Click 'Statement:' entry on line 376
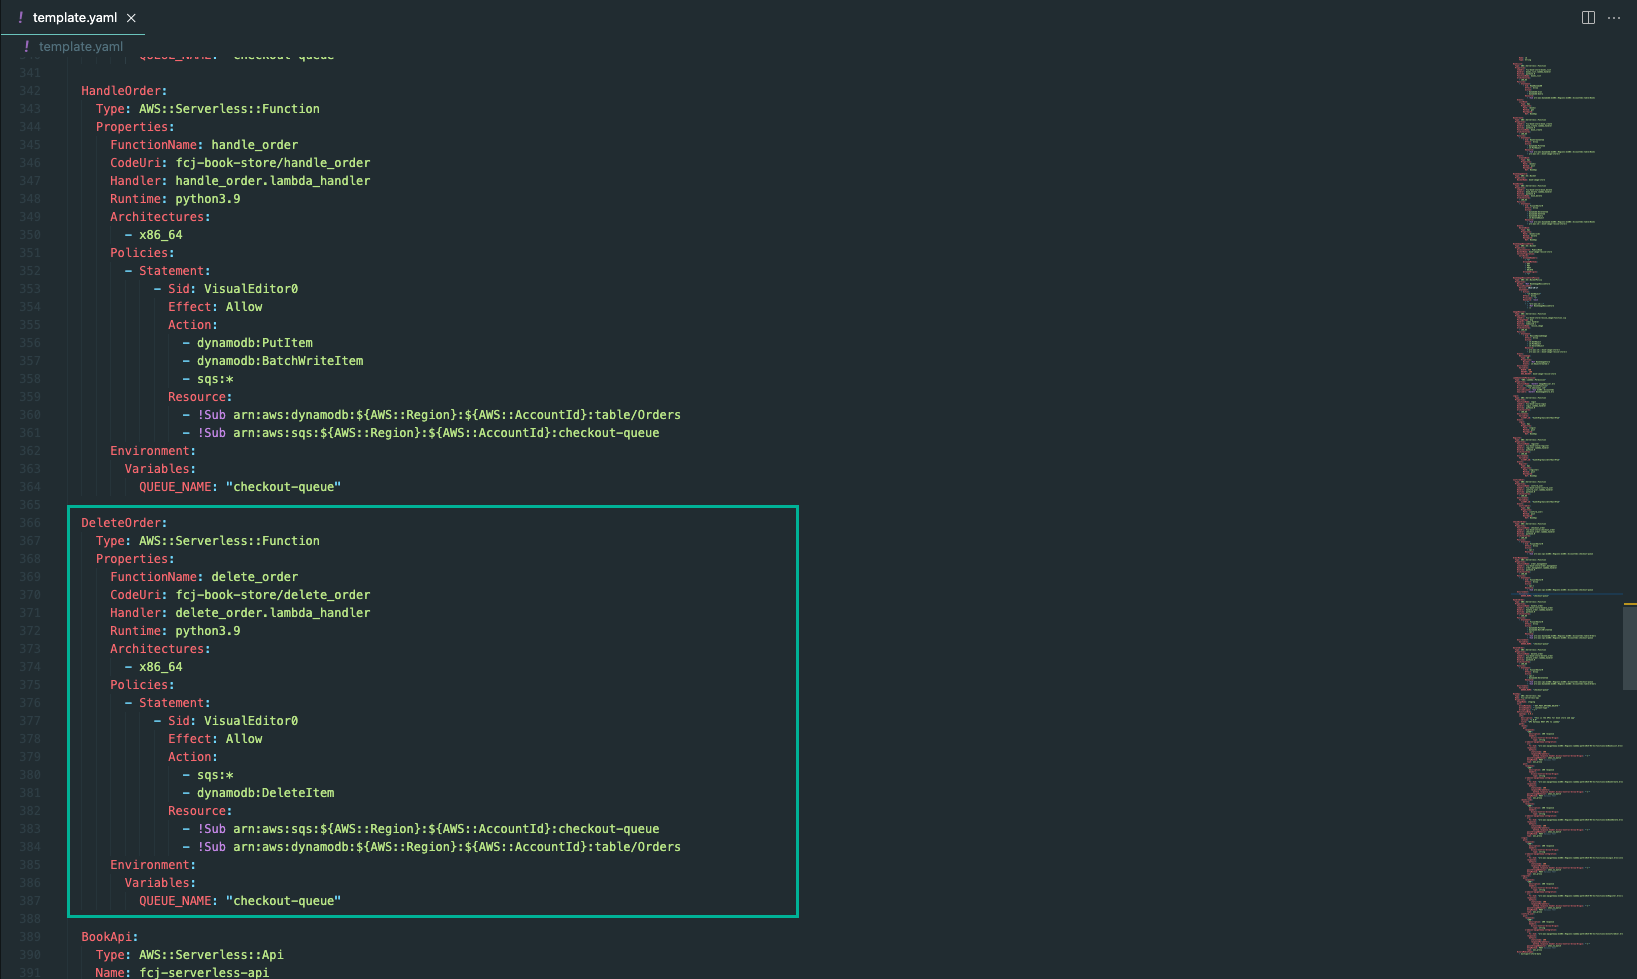Screen dimensions: 1637x979 [175, 703]
